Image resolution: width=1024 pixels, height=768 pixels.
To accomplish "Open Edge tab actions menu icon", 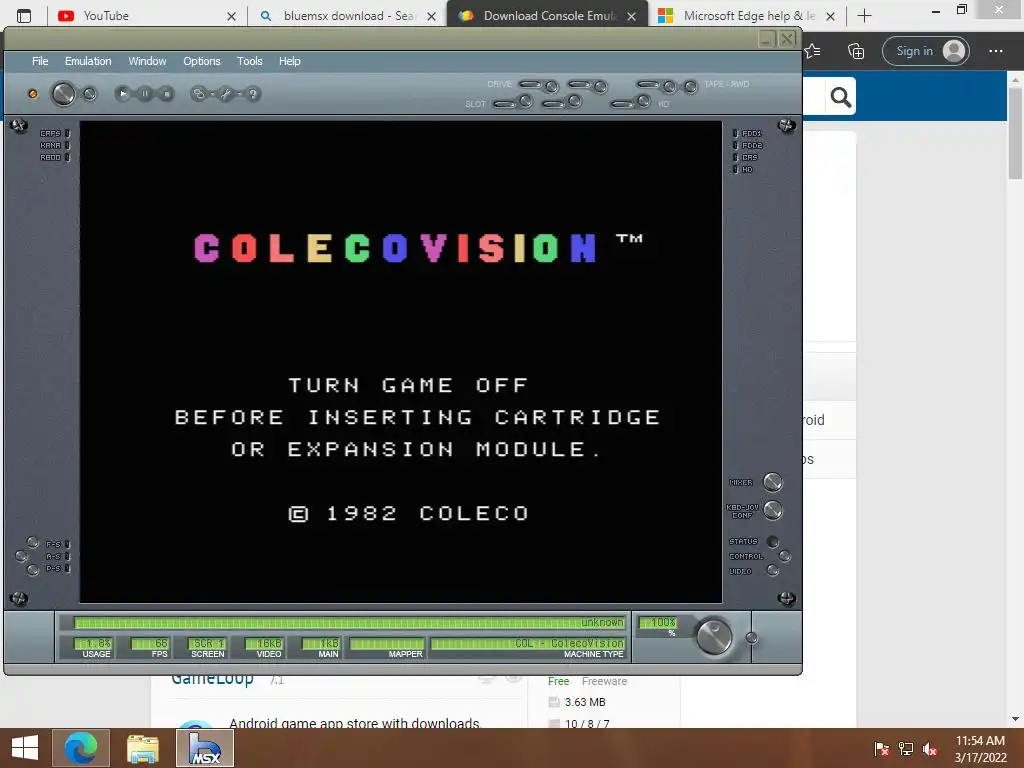I will tap(24, 16).
